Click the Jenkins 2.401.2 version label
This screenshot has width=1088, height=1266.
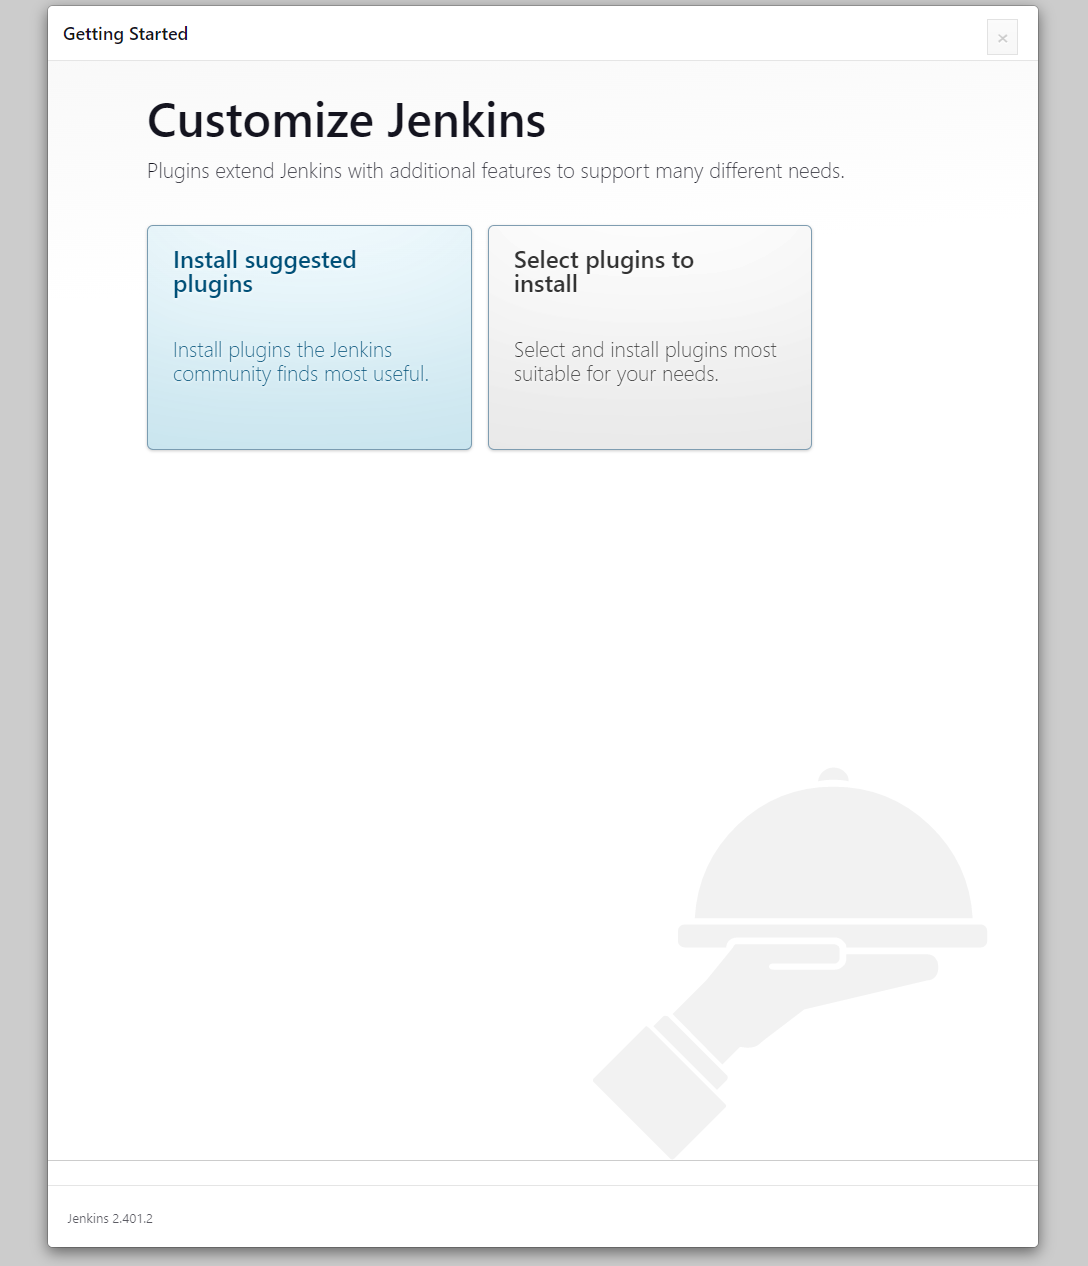point(110,1218)
